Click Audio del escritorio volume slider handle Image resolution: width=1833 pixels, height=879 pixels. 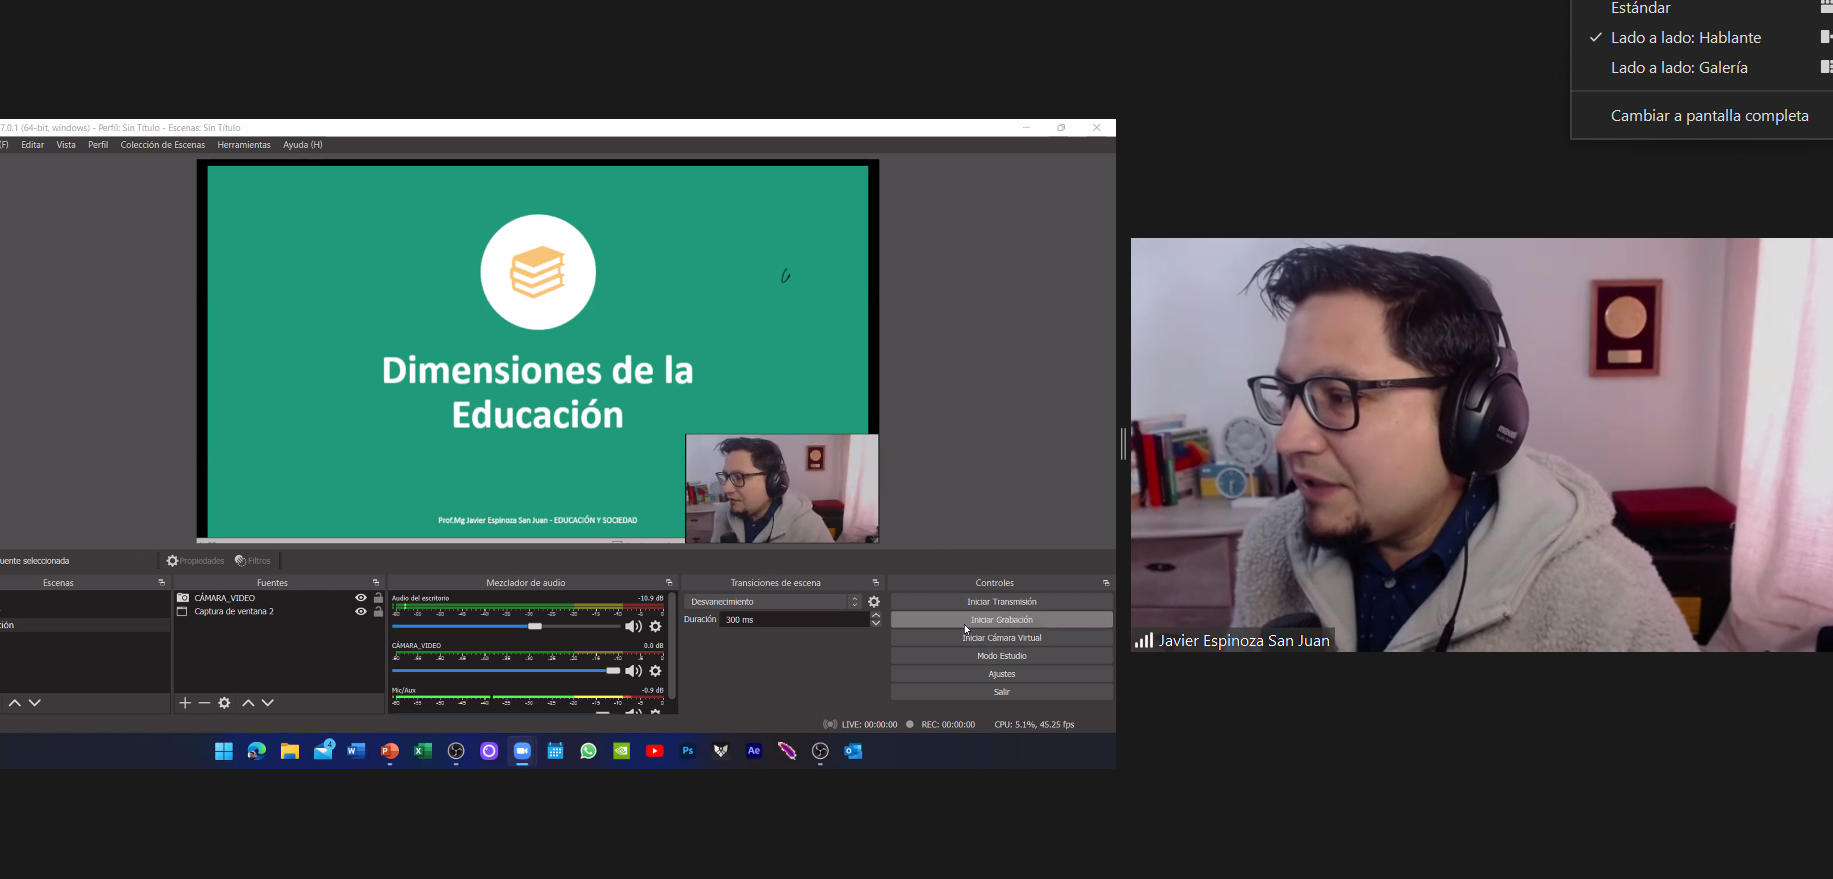click(535, 626)
